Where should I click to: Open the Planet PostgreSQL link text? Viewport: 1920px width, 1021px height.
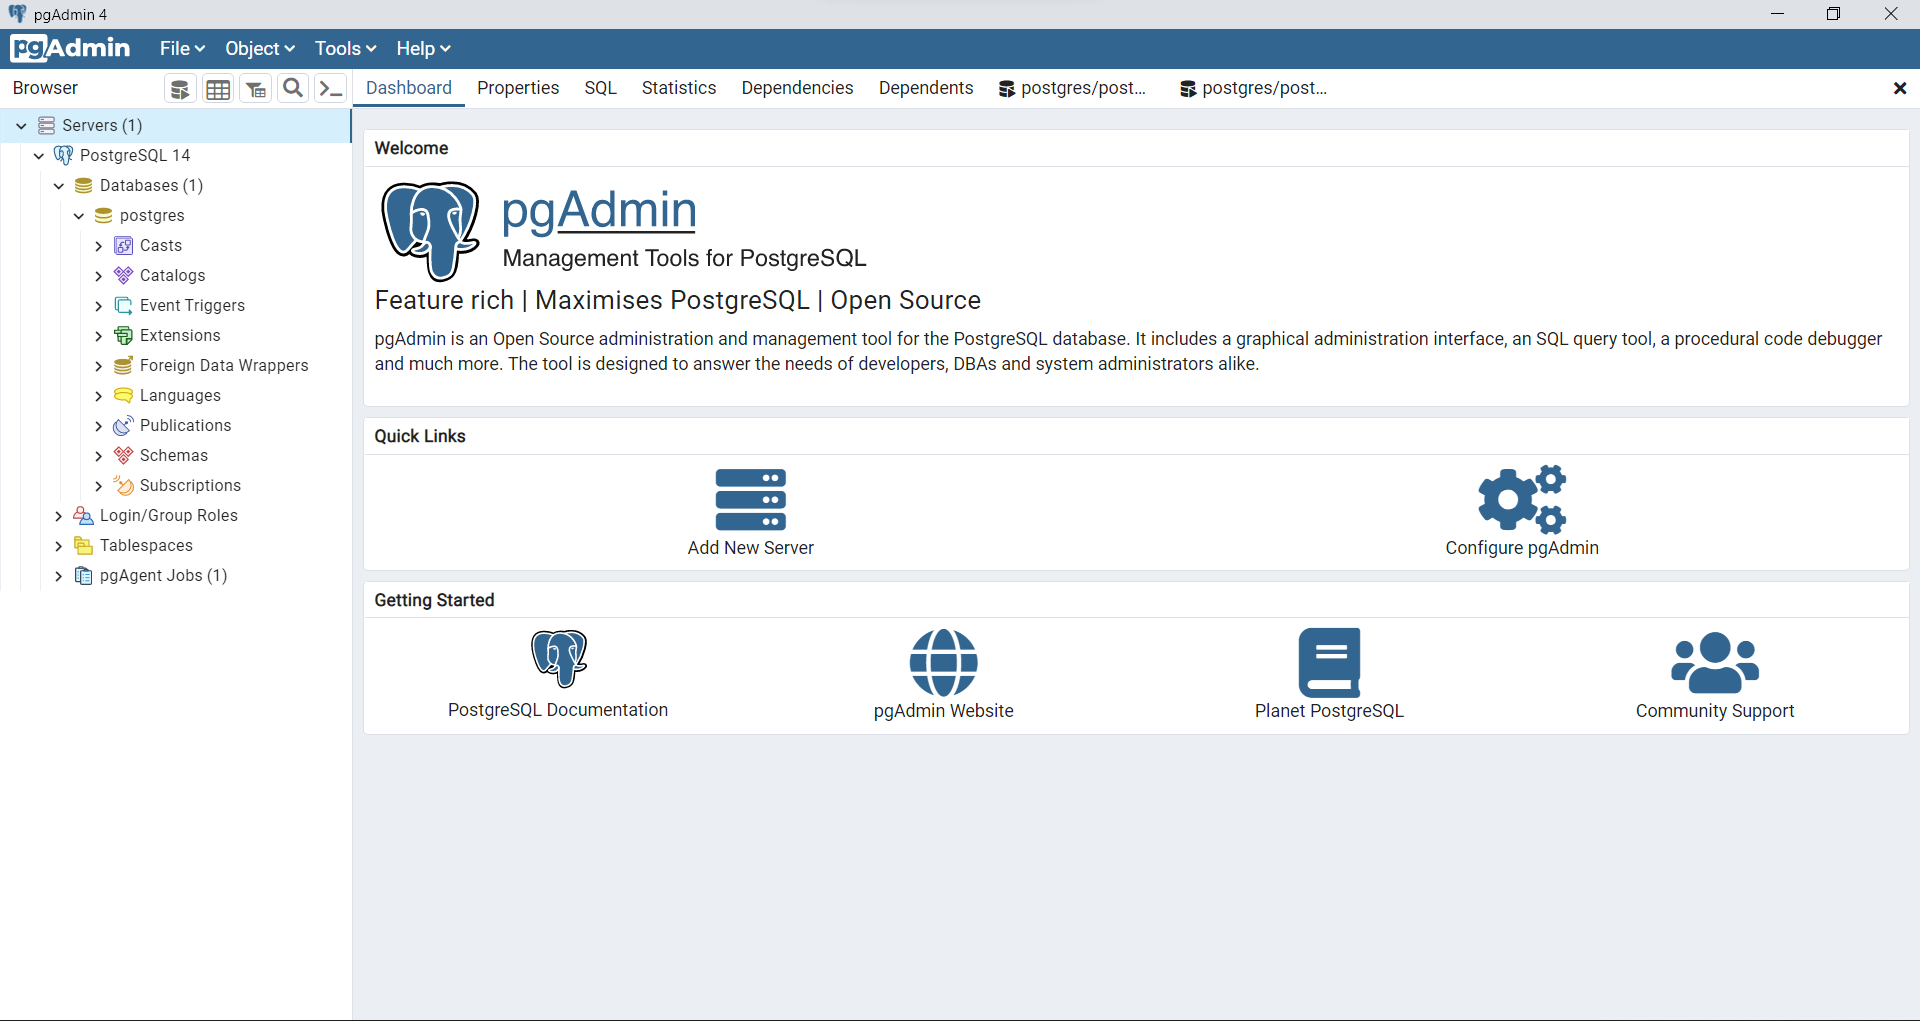pos(1329,711)
